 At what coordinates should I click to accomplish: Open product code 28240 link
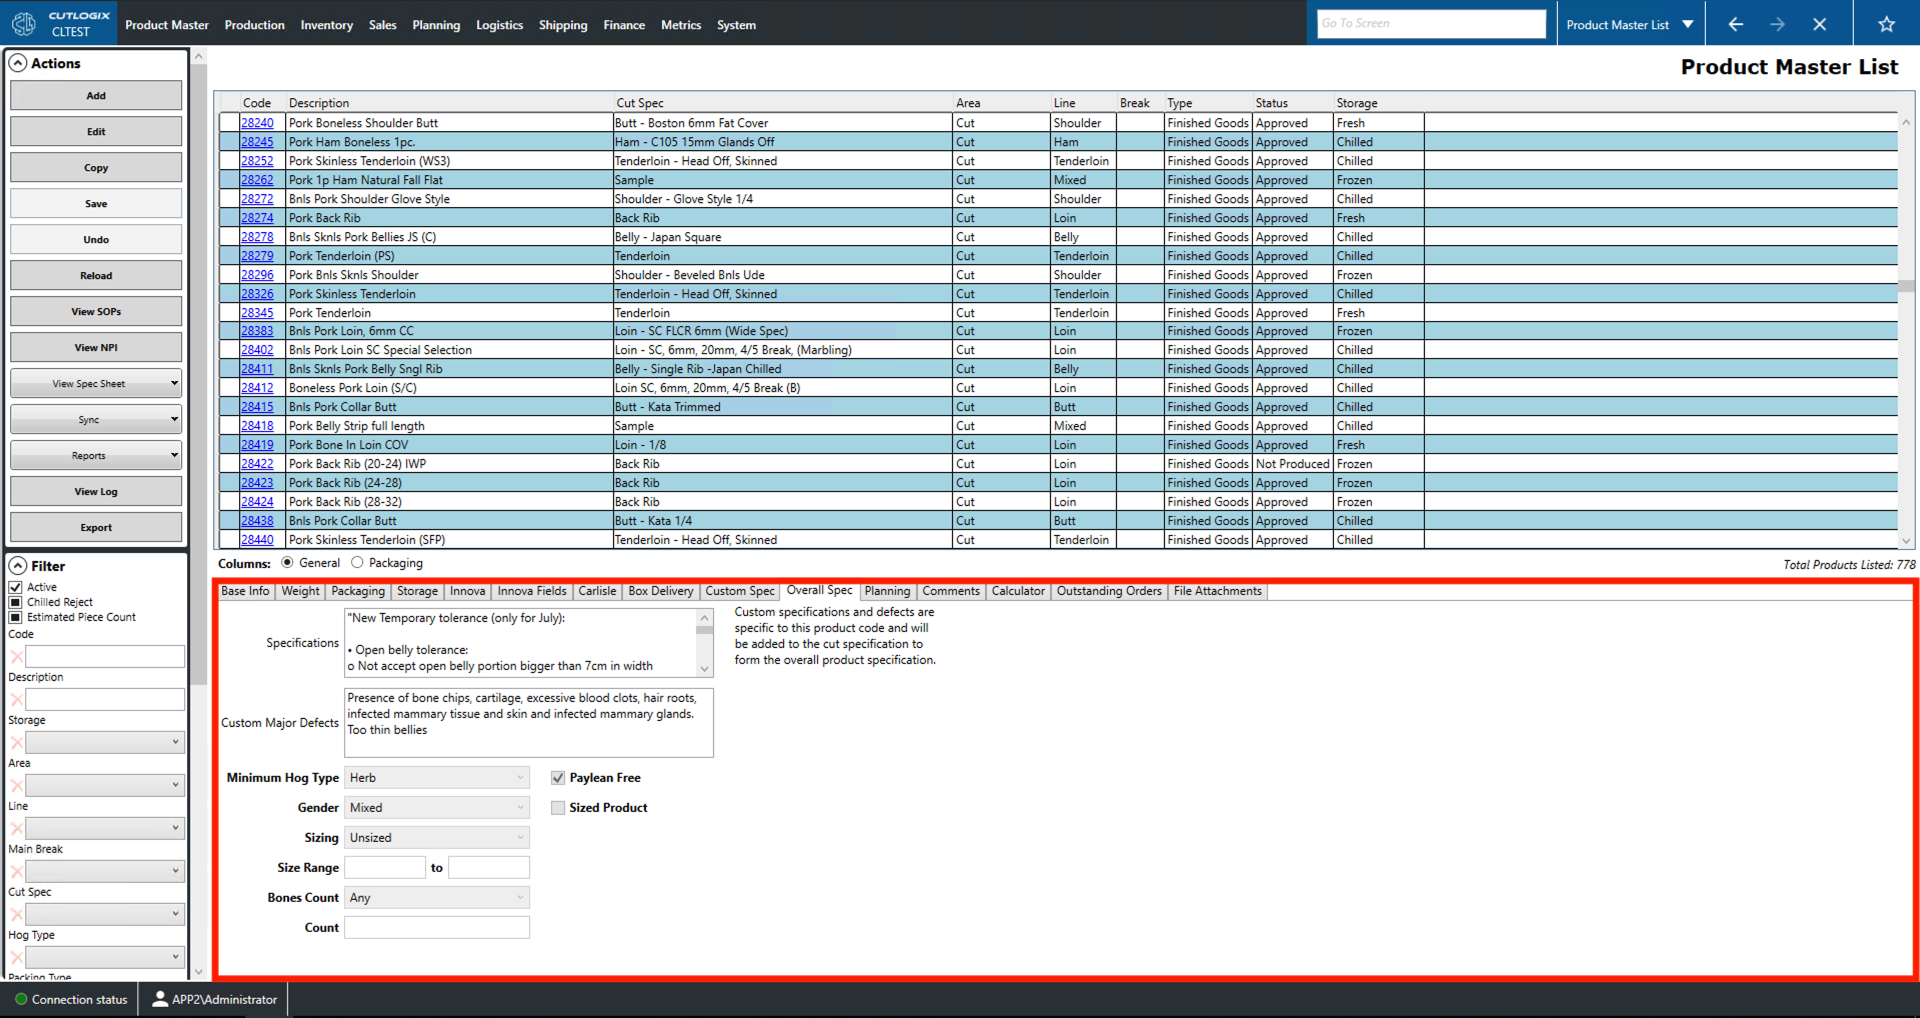(256, 122)
